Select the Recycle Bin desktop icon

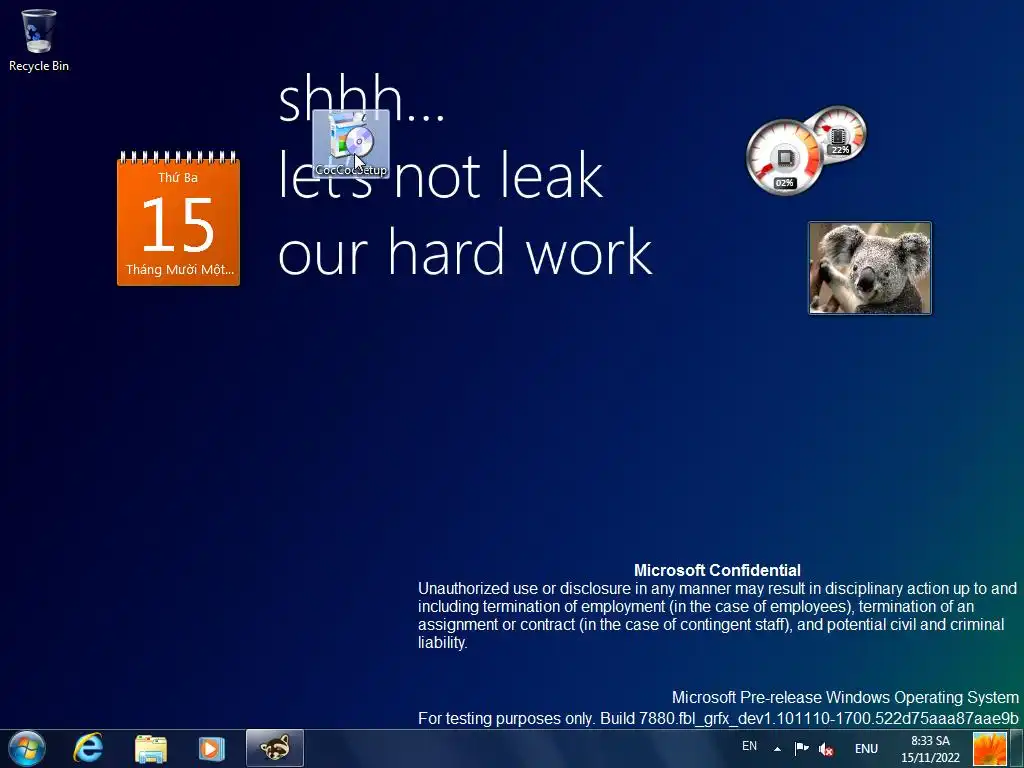click(x=39, y=39)
